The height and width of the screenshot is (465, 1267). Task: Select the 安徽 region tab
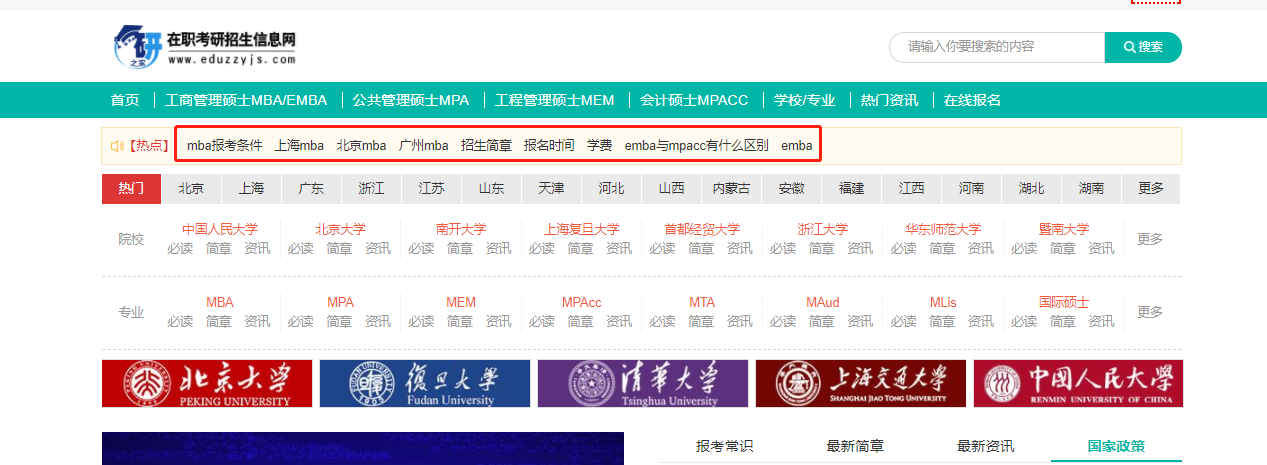(x=791, y=189)
